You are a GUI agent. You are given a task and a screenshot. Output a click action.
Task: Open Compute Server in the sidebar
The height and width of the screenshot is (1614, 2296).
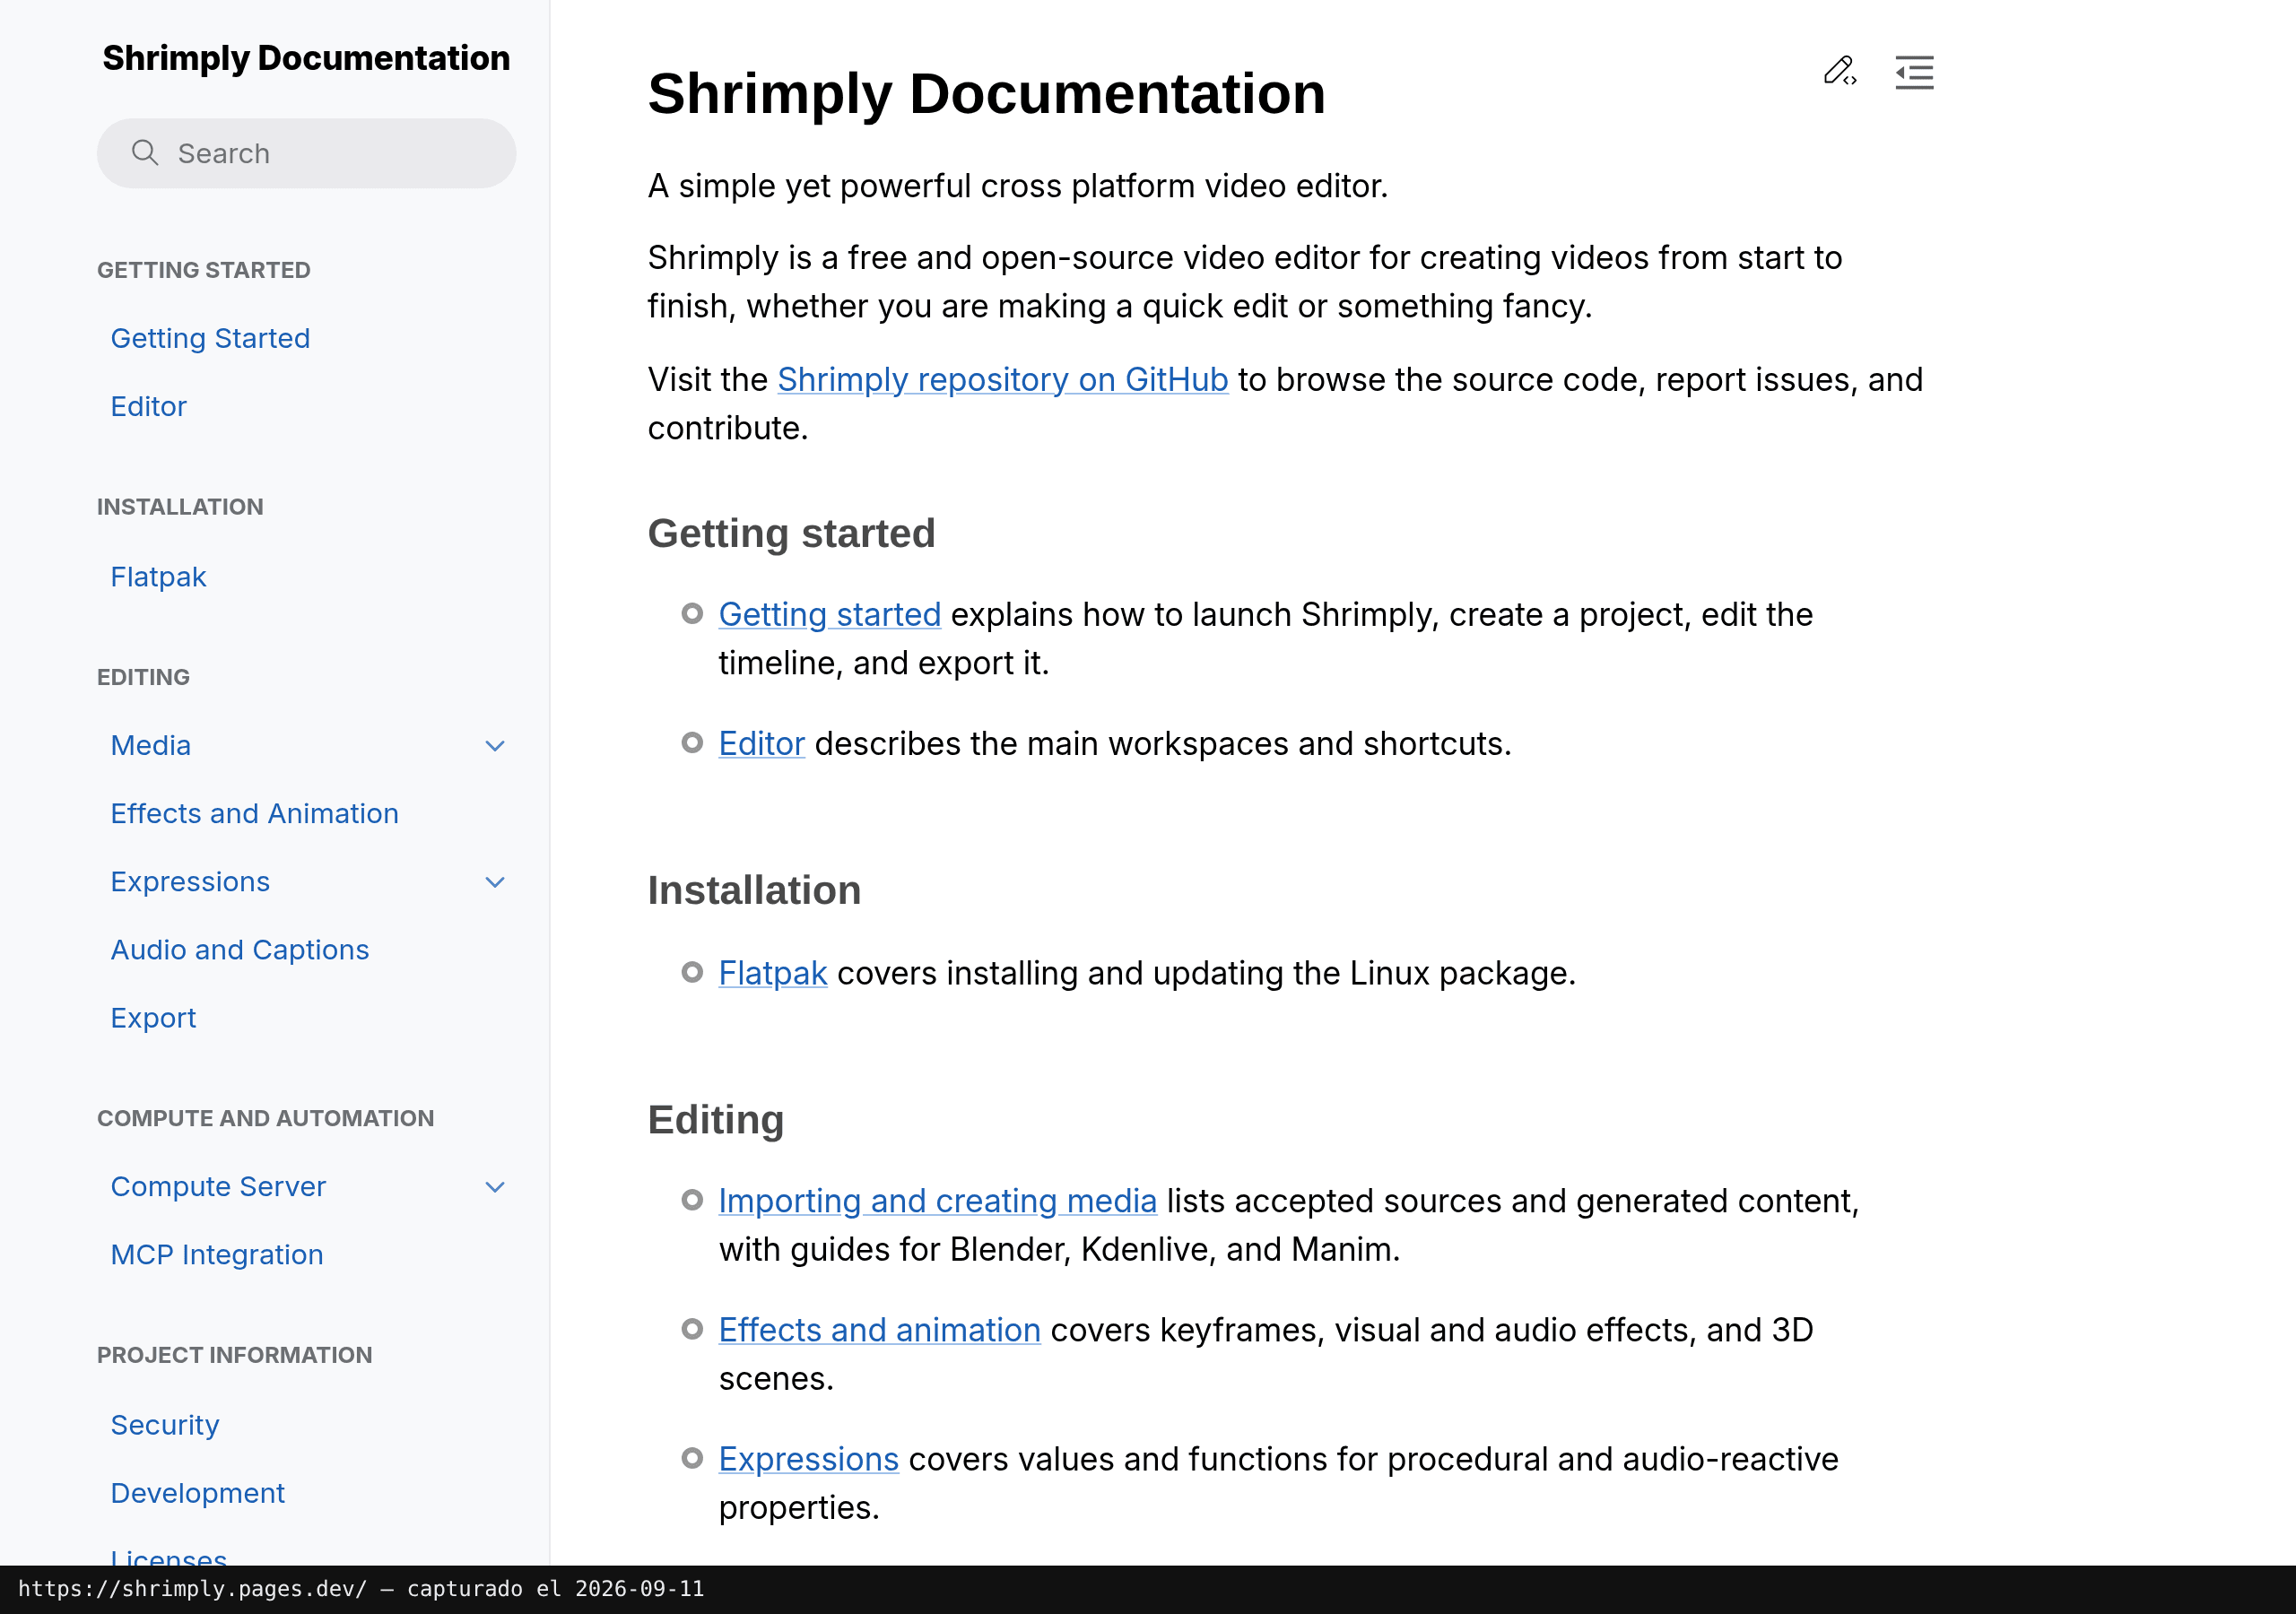(x=218, y=1187)
